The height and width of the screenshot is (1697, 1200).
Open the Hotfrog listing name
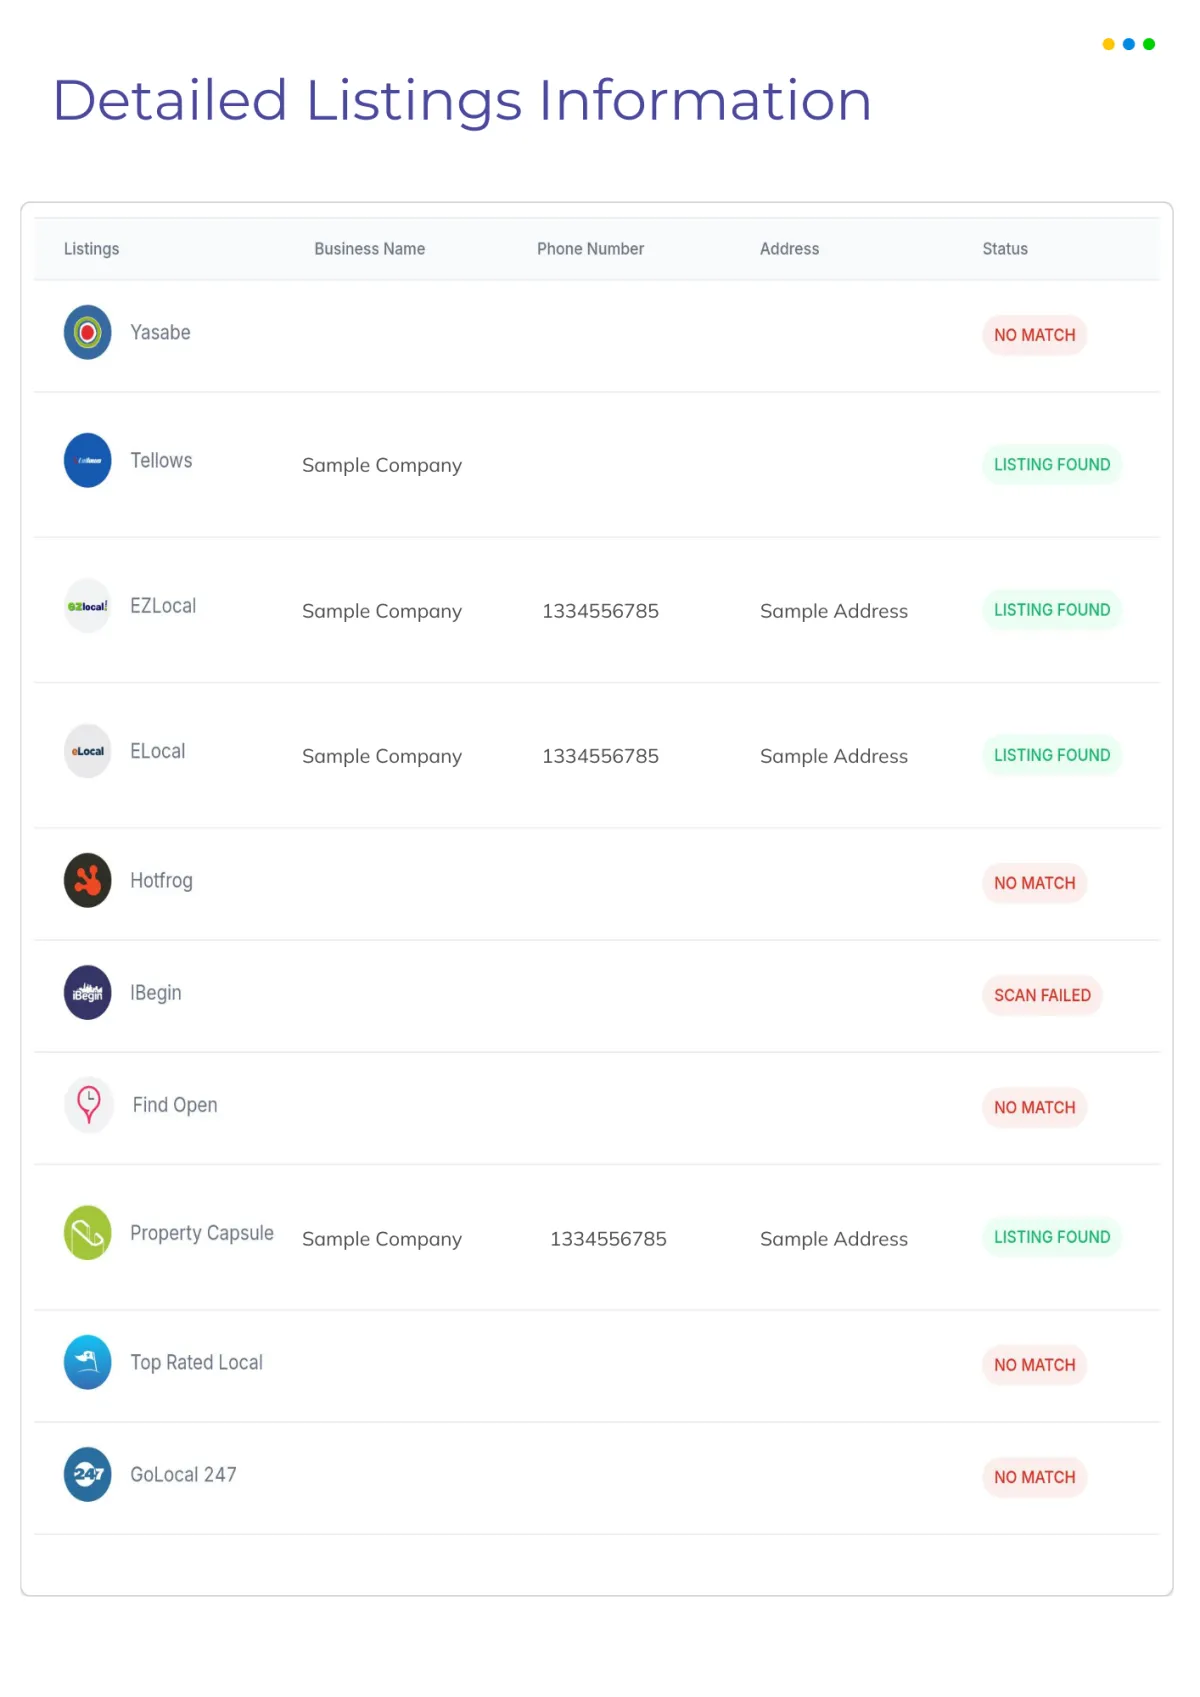coord(161,880)
